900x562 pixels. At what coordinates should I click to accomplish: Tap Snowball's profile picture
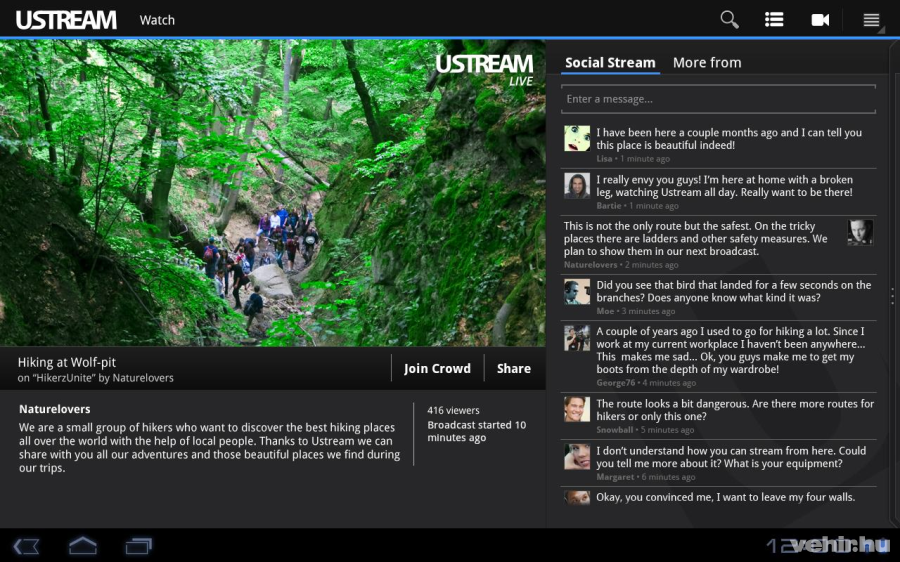(577, 409)
